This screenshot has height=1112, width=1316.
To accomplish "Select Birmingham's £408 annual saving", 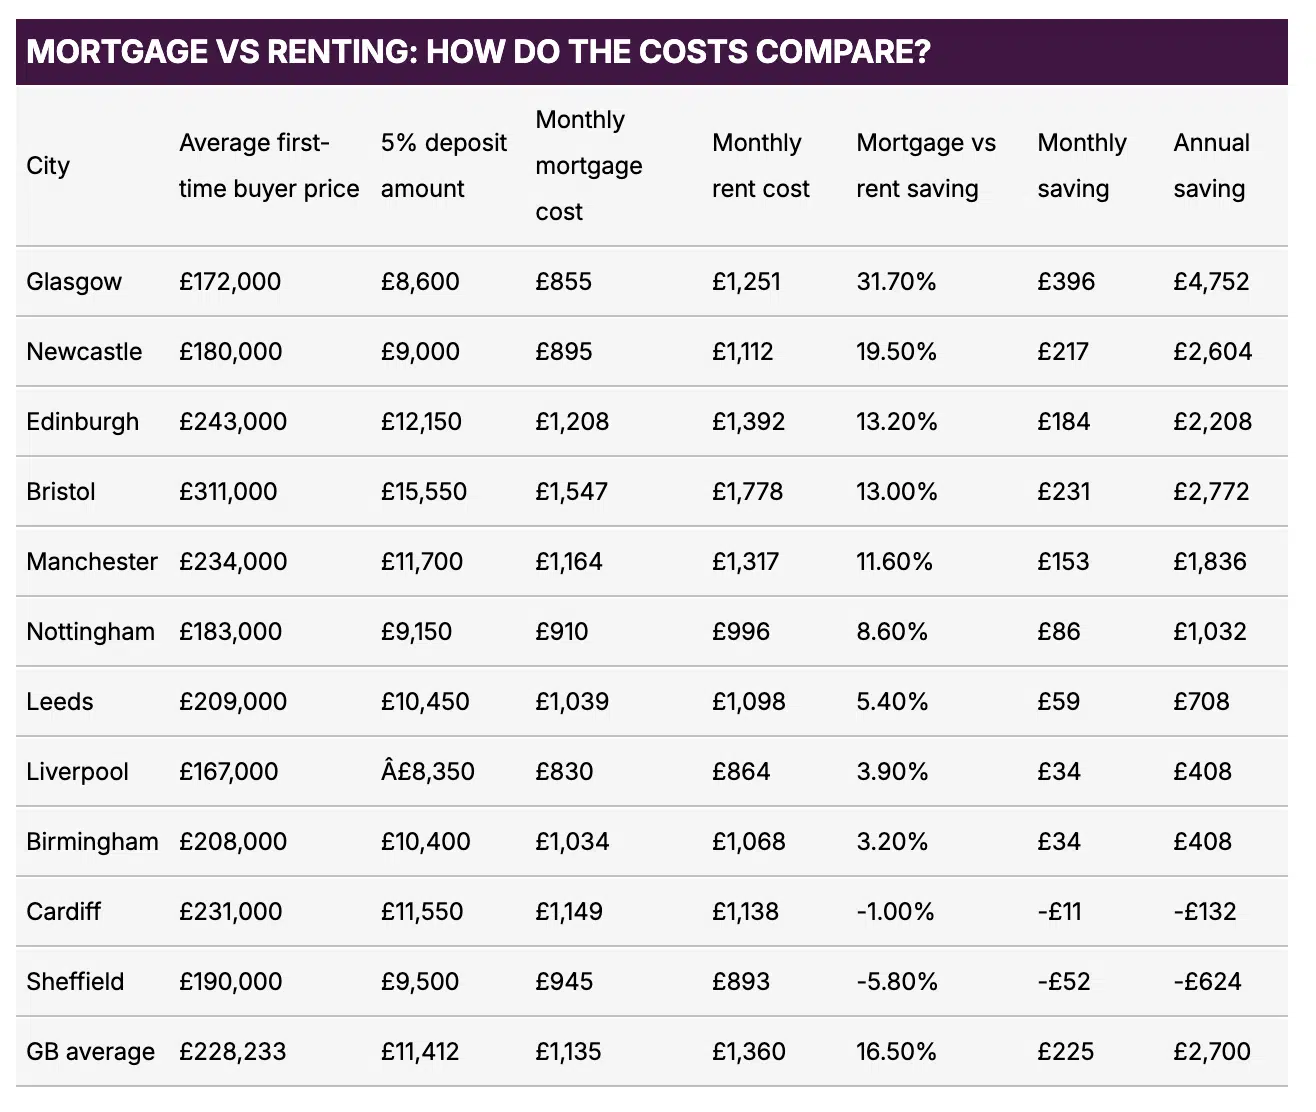I will pos(1202,842).
